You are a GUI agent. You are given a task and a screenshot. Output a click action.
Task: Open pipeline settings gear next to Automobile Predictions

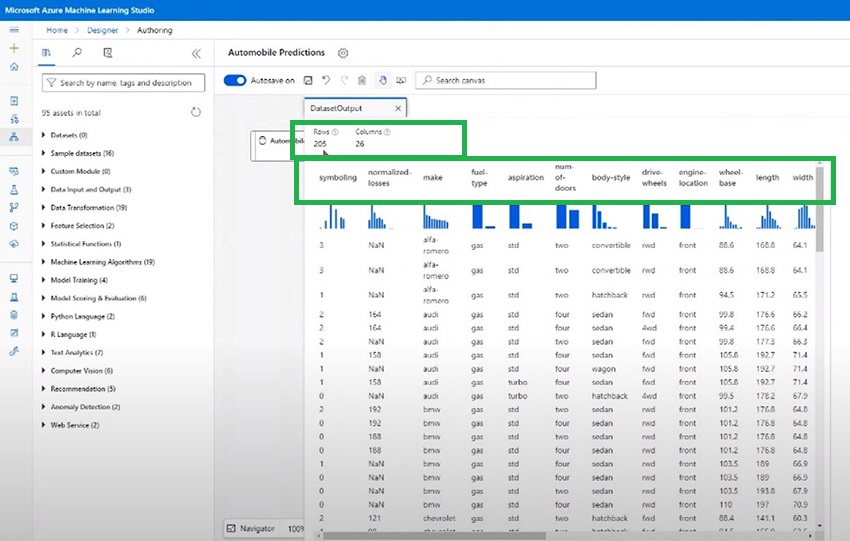click(343, 53)
